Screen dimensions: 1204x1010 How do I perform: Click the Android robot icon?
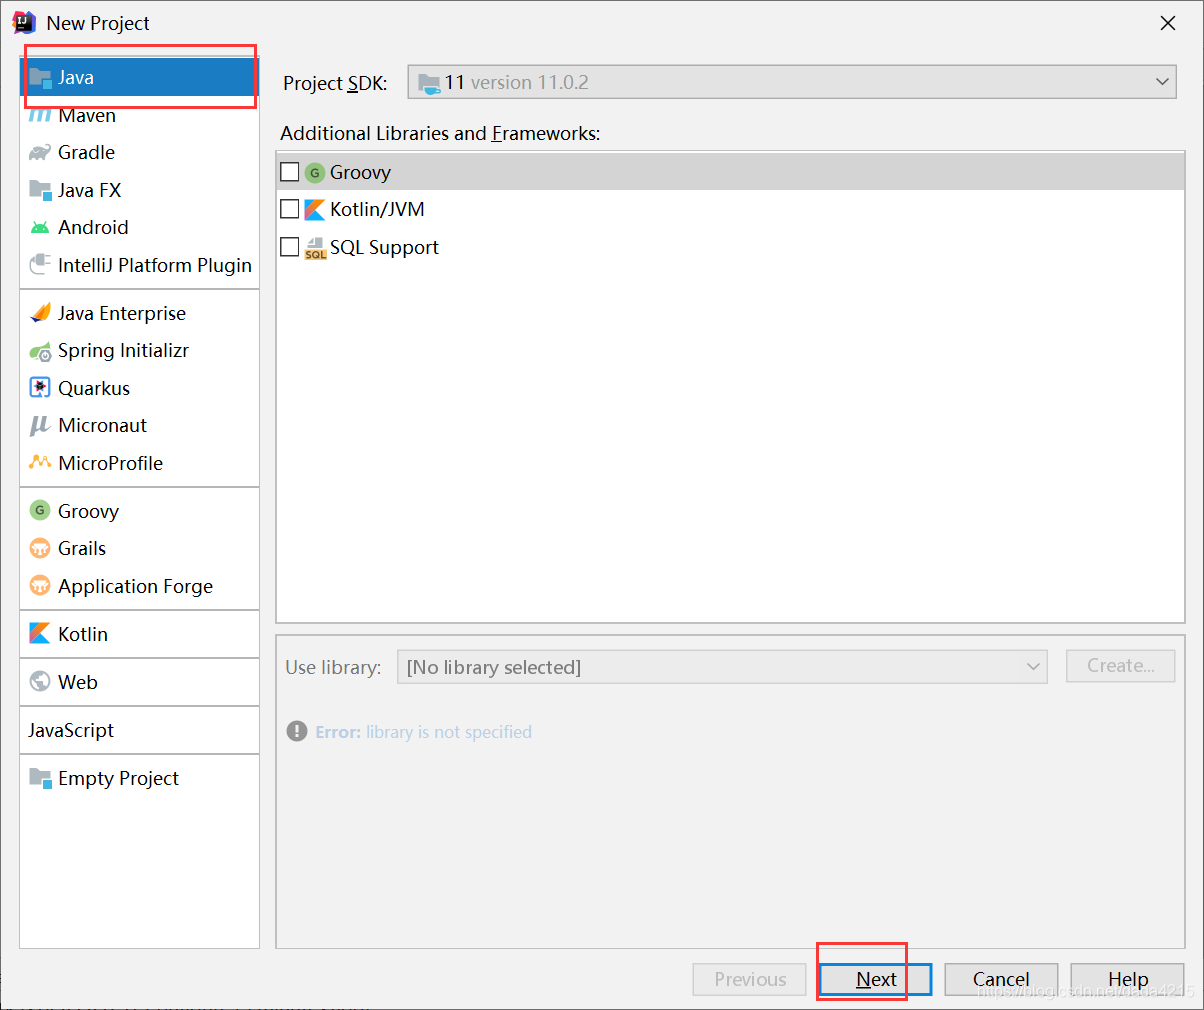[40, 227]
